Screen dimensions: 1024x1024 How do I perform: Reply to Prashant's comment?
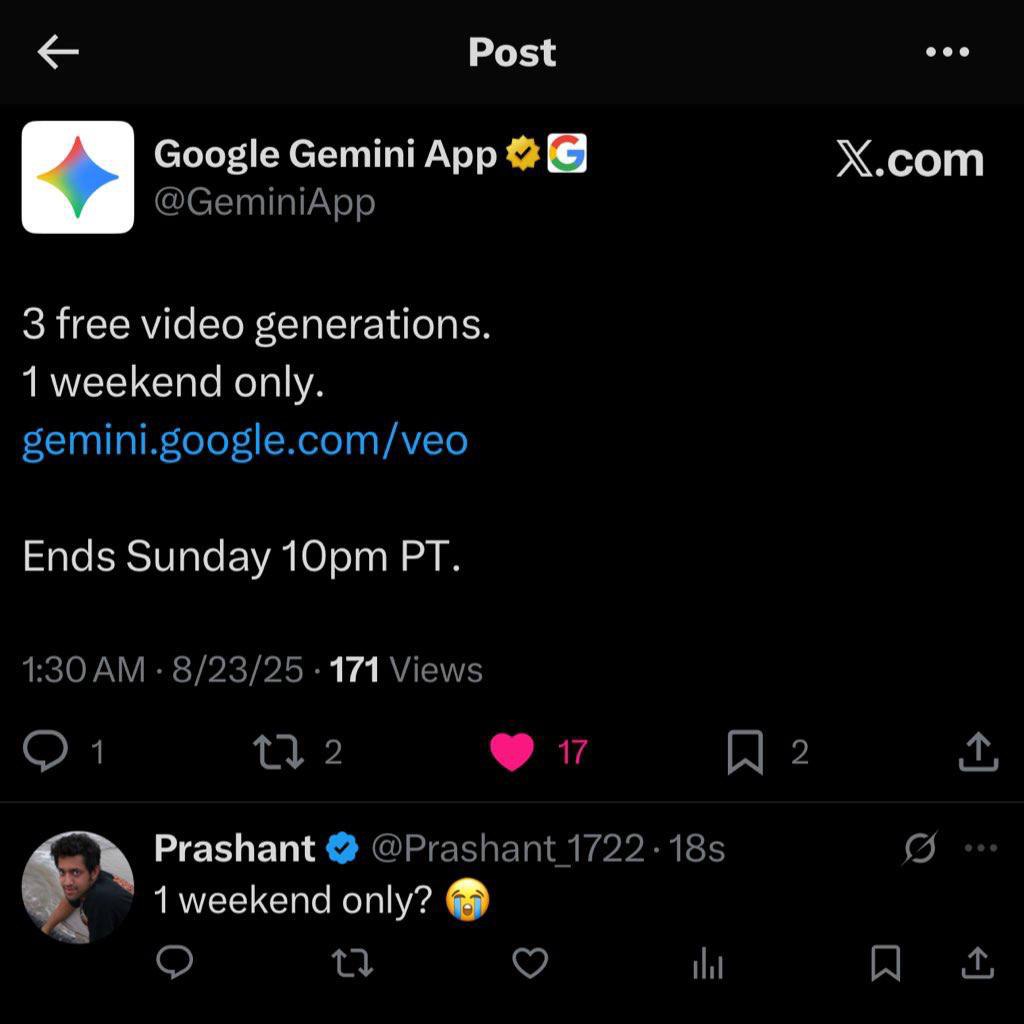(176, 963)
